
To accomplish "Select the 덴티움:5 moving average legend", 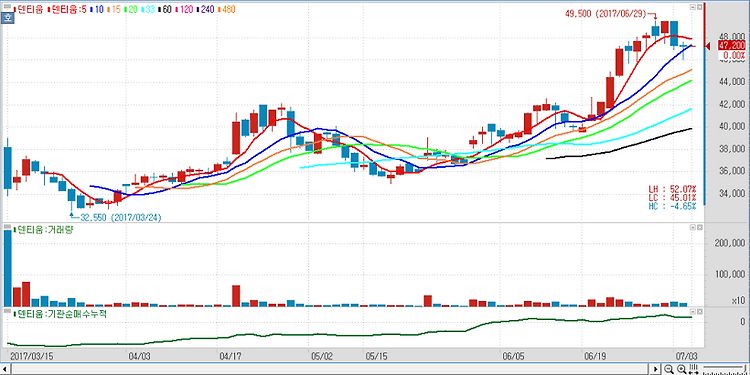I will (x=66, y=9).
